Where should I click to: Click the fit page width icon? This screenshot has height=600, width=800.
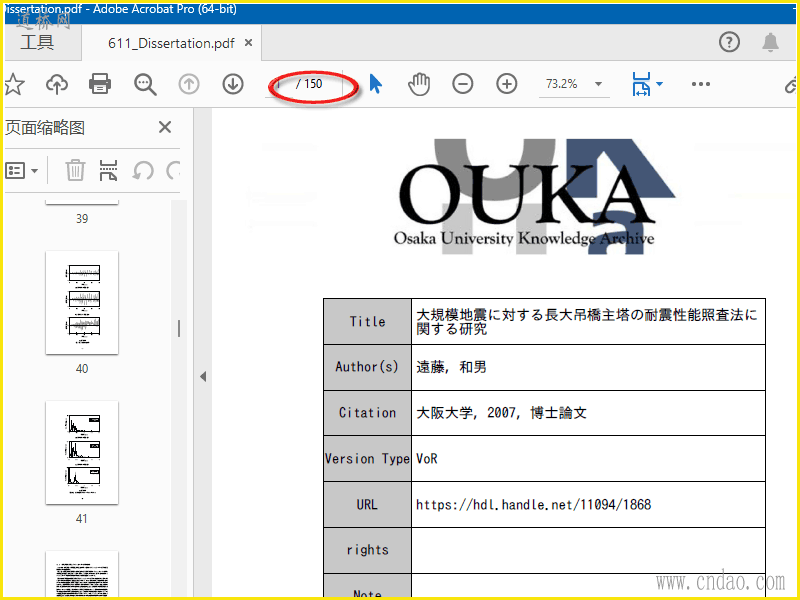click(641, 84)
